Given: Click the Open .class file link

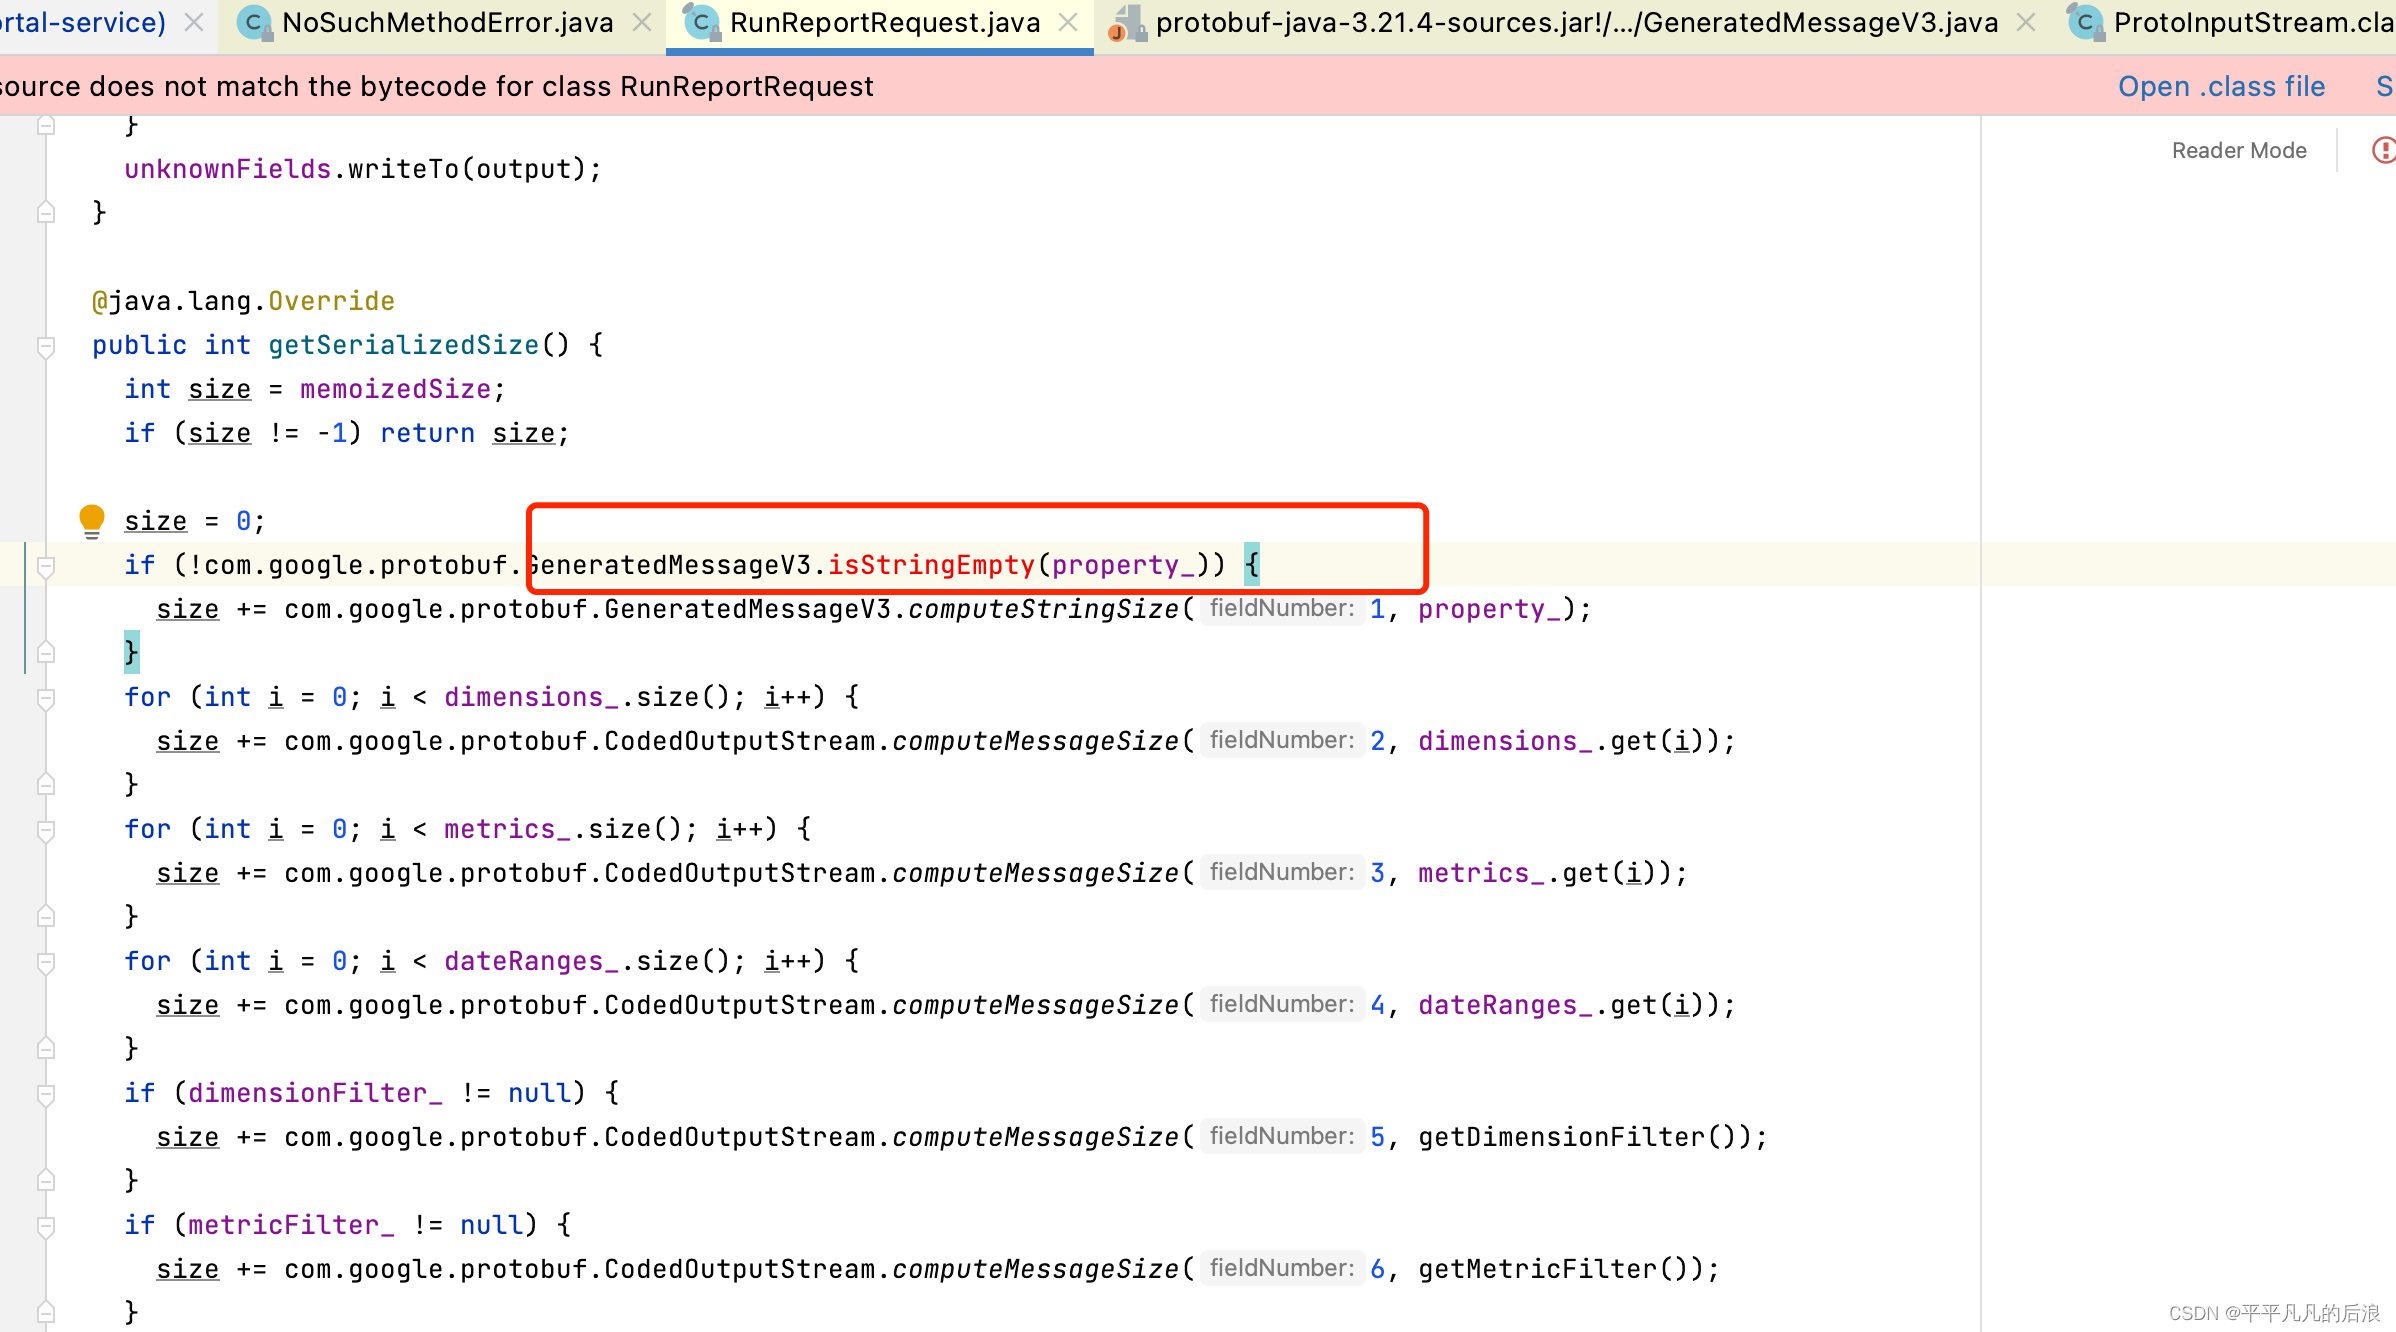Looking at the screenshot, I should point(2222,86).
